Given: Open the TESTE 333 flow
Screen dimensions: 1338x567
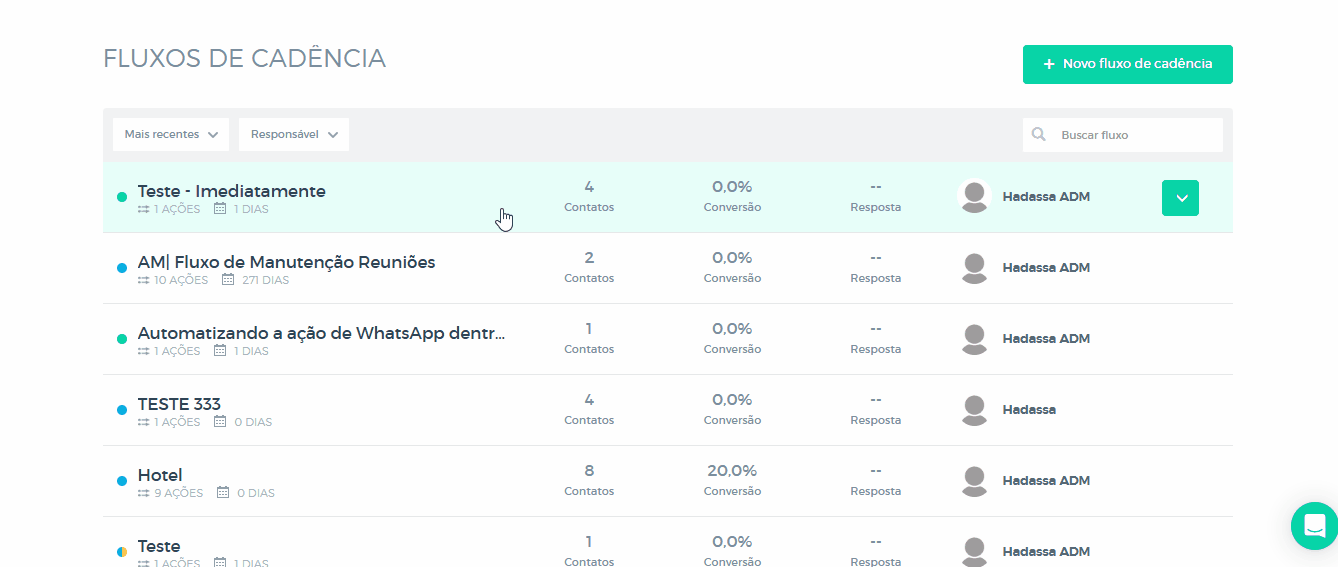Looking at the screenshot, I should point(179,404).
